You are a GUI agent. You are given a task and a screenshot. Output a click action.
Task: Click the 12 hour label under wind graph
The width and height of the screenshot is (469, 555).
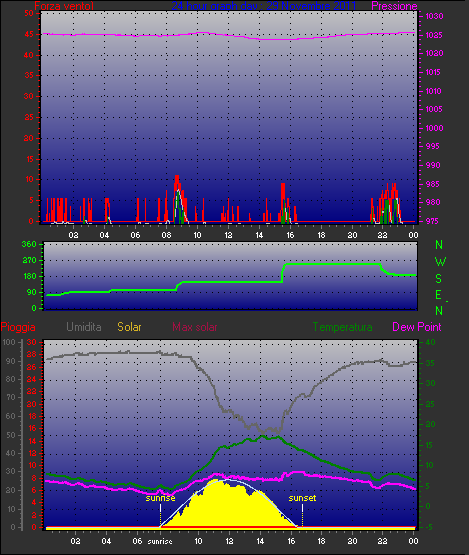(228, 235)
